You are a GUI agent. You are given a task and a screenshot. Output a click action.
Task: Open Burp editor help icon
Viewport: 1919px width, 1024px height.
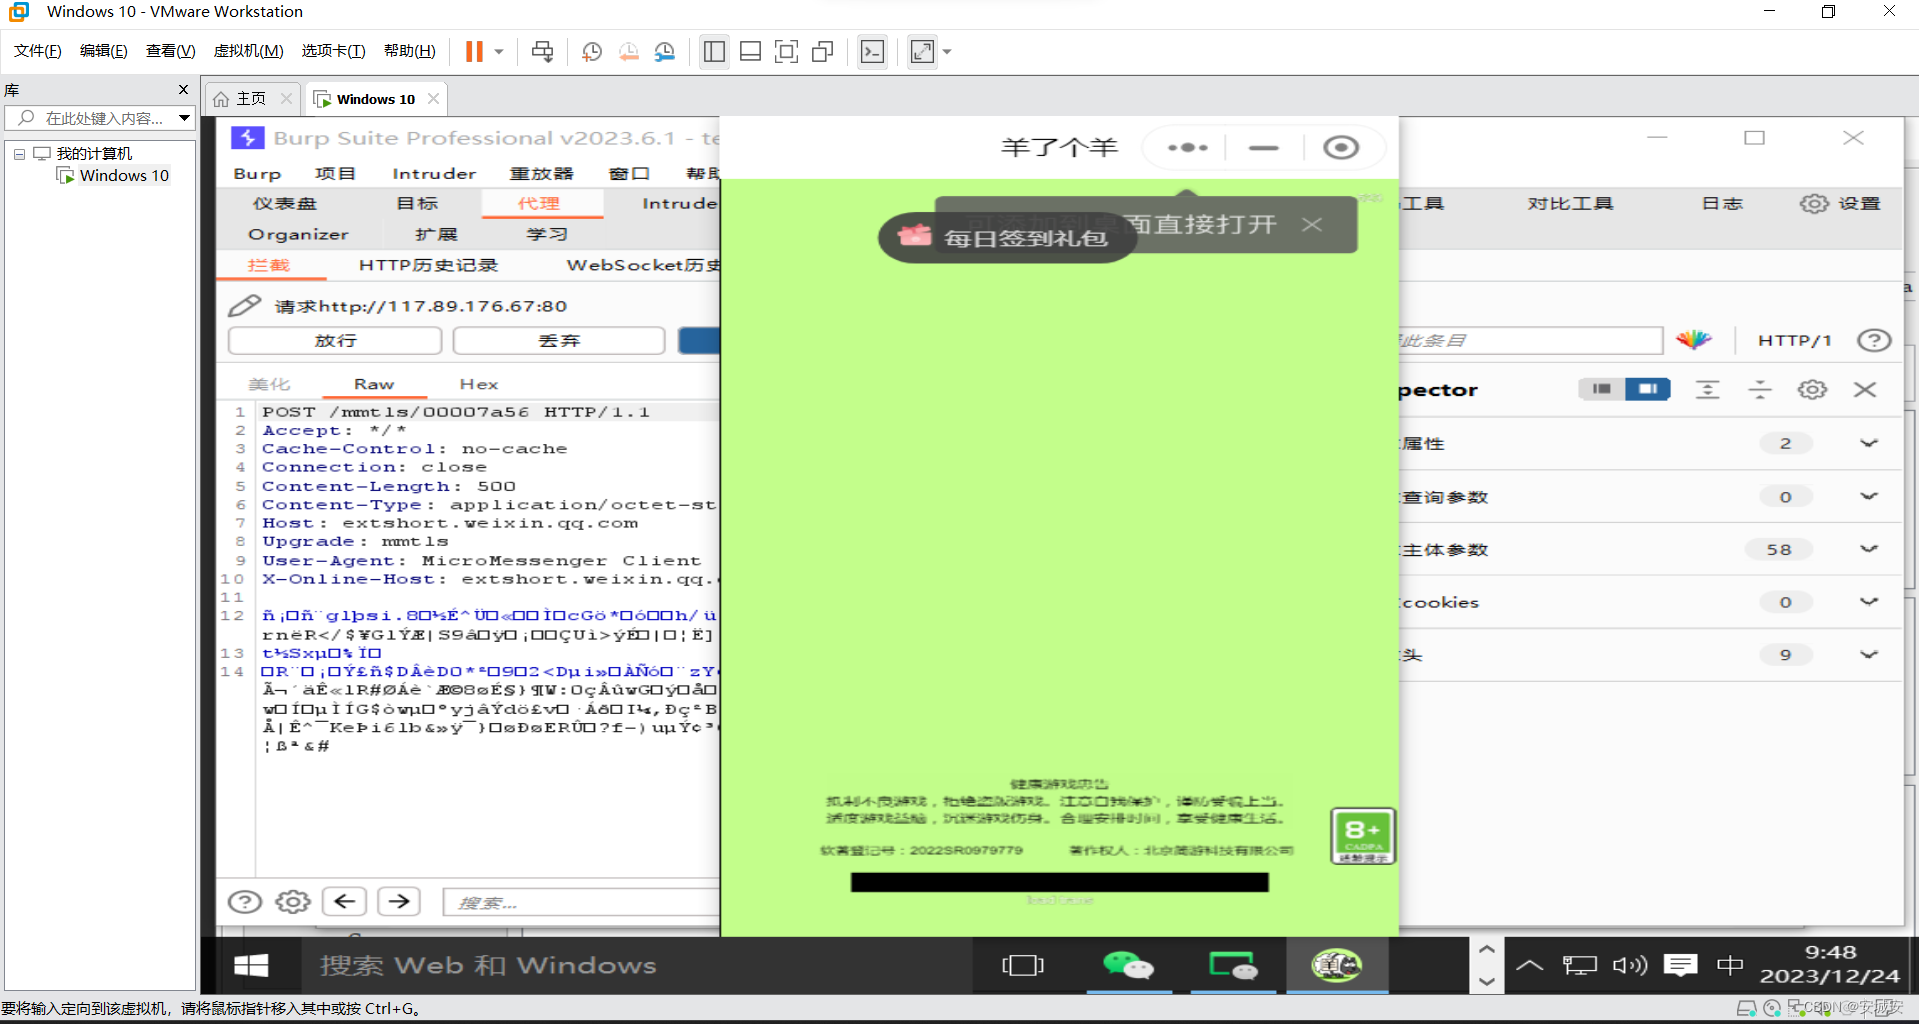coord(244,902)
